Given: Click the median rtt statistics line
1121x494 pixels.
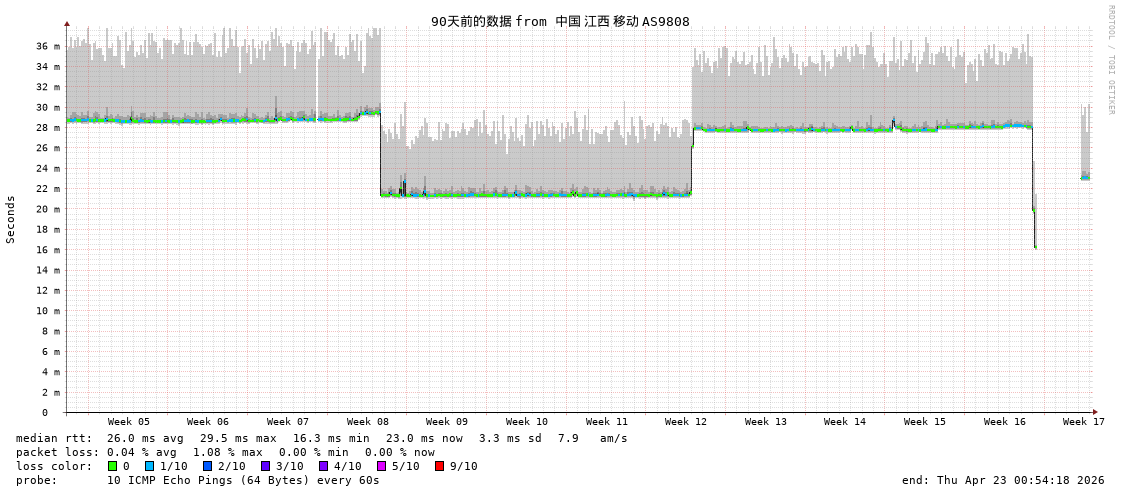Looking at the screenshot, I should [x=322, y=438].
